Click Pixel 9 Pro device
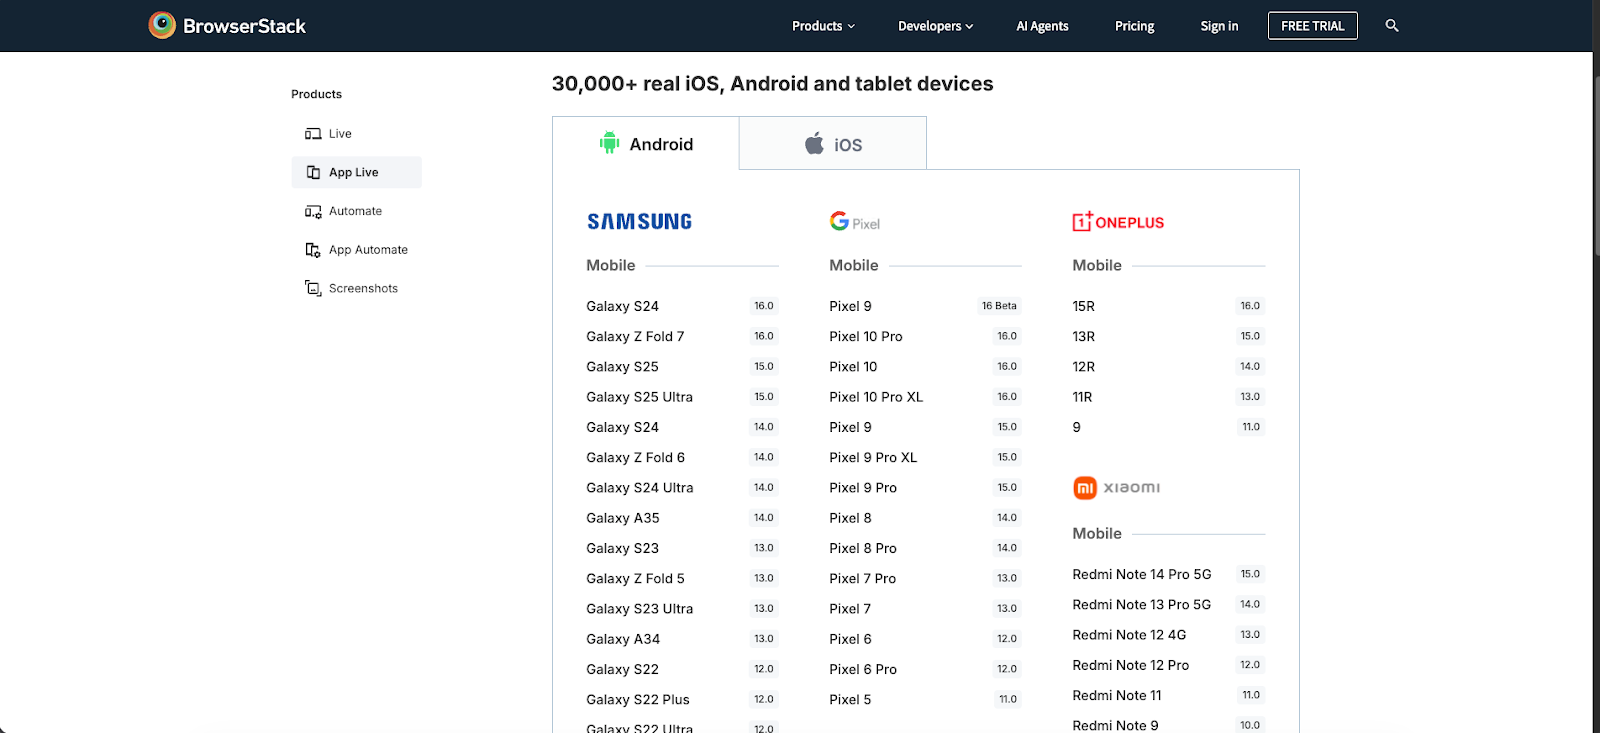 (x=863, y=488)
